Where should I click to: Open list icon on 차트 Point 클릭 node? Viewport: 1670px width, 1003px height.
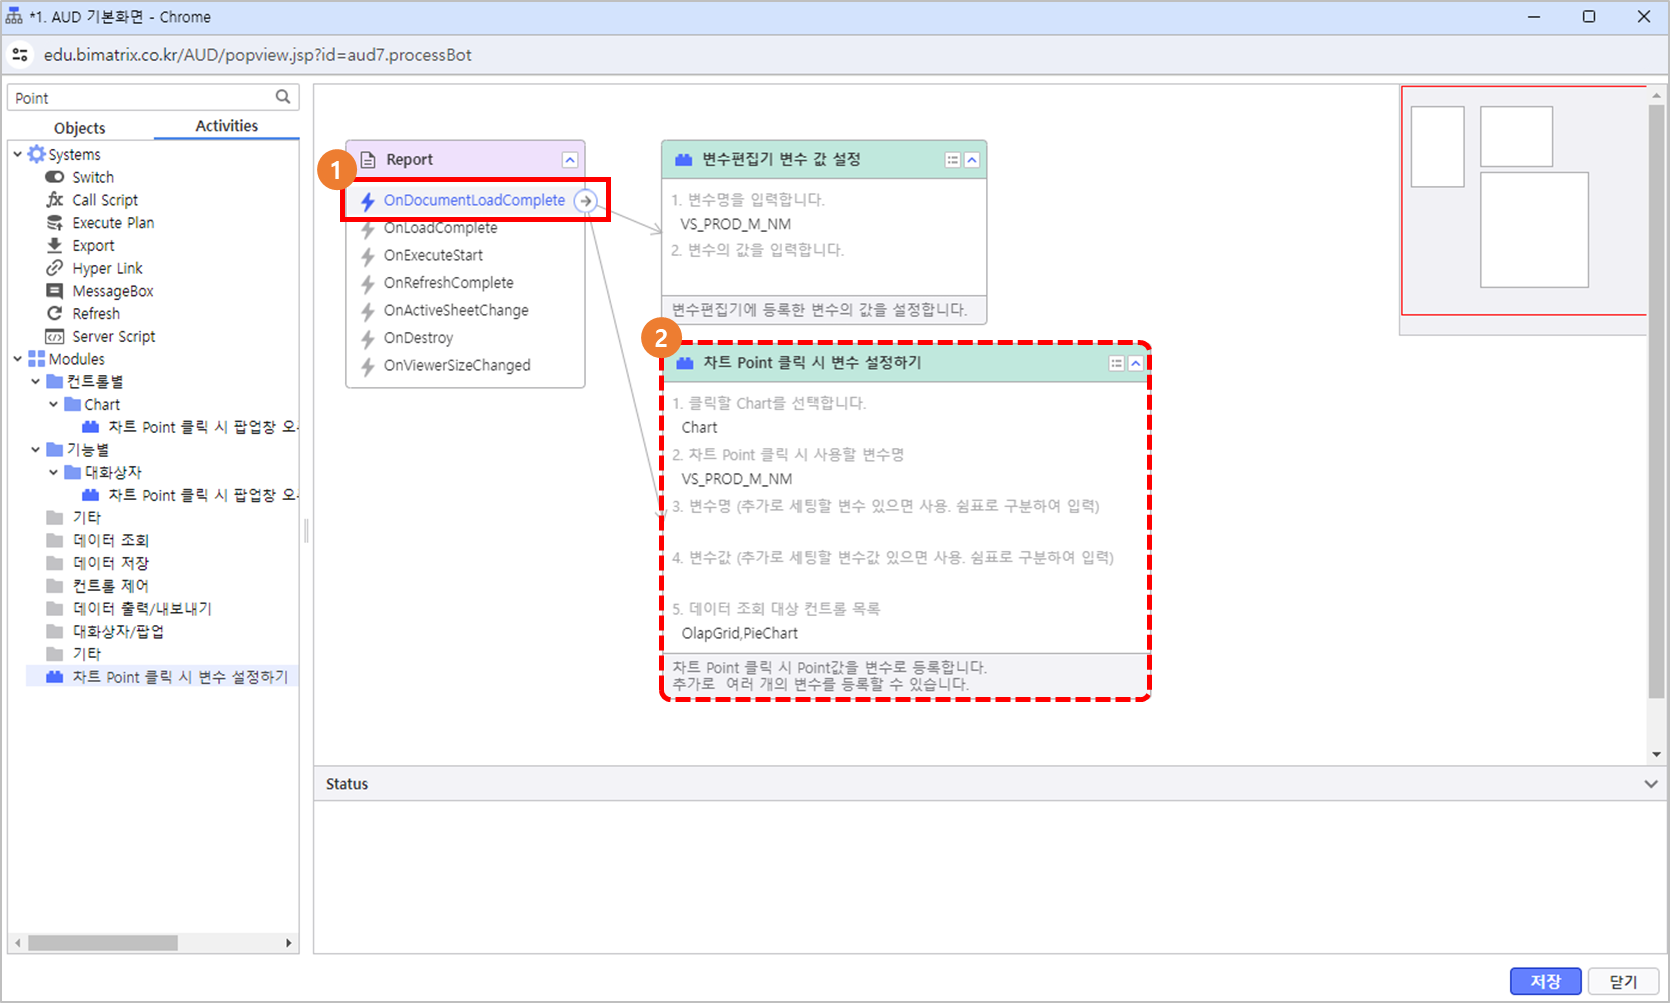[1116, 364]
